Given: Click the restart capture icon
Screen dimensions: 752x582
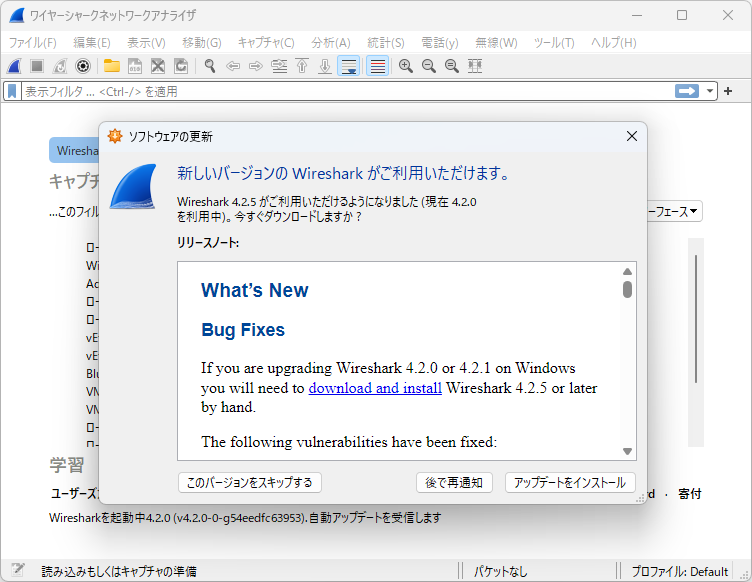Looking at the screenshot, I should (x=60, y=66).
